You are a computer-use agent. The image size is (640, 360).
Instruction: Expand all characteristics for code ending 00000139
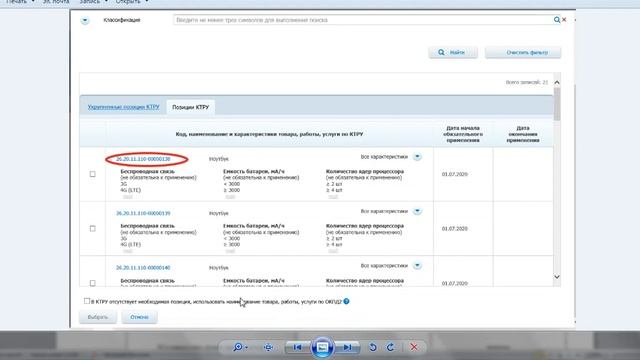[x=417, y=211]
